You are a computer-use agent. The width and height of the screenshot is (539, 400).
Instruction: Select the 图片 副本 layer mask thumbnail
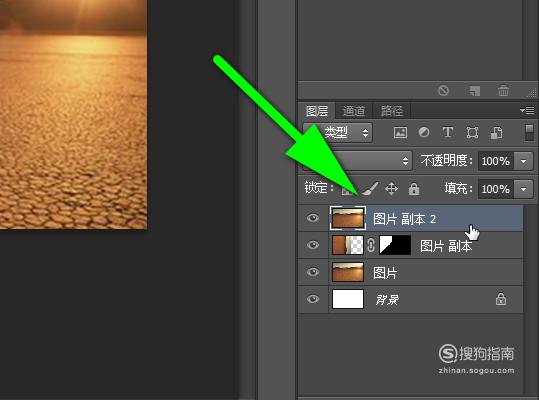tap(395, 245)
